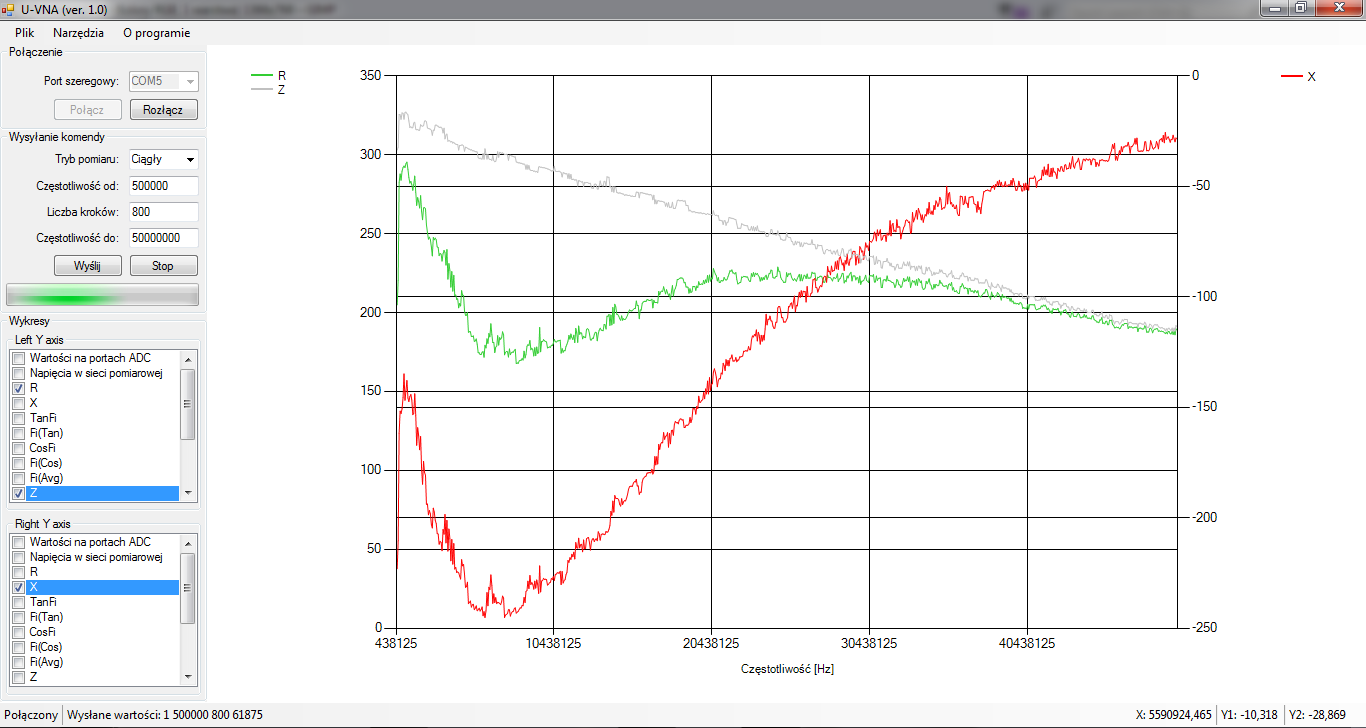Expand the Port szeregowy COM5 combo box
The image size is (1366, 728).
tap(190, 82)
